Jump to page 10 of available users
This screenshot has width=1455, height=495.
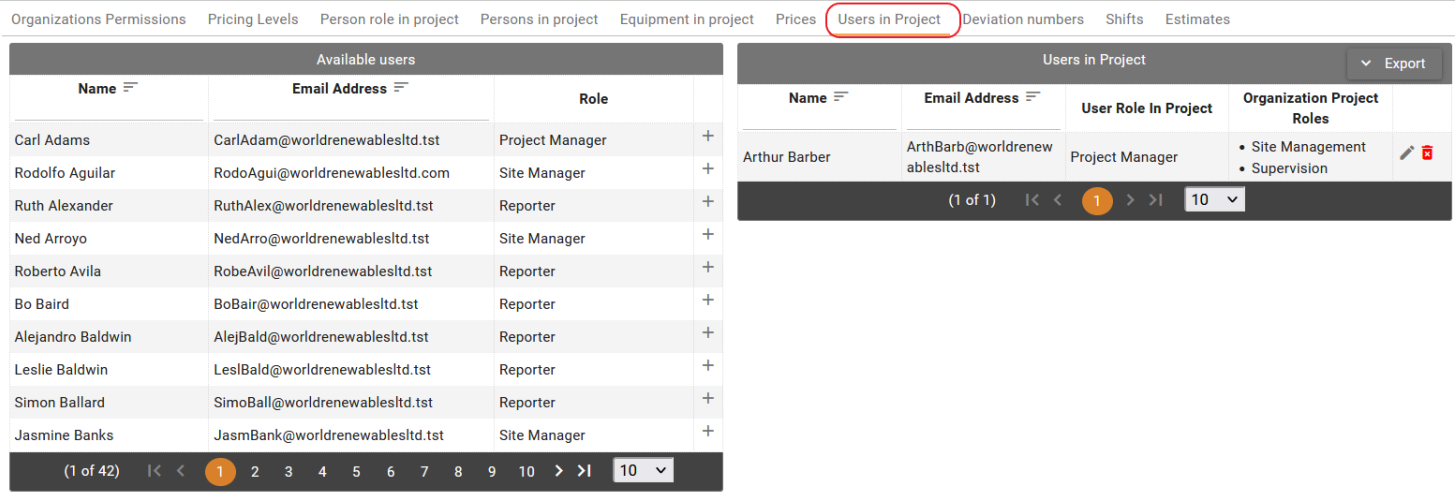(x=526, y=471)
